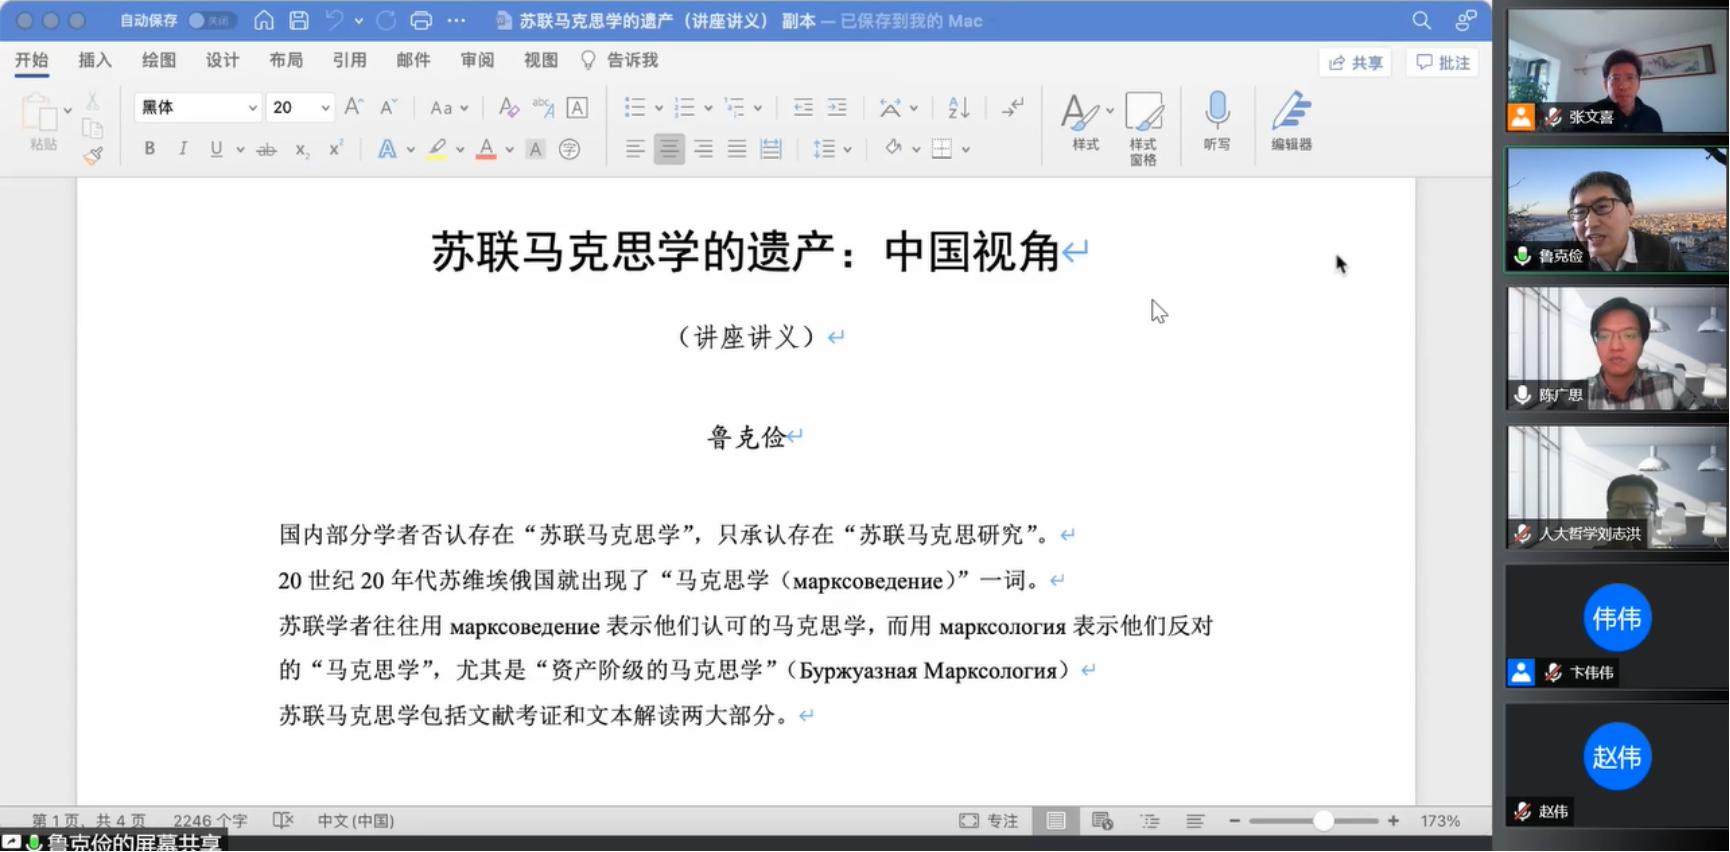Screen dimensions: 1730x852
Task: Open the Styles Pane (样式窗格)
Action: pos(1143,122)
